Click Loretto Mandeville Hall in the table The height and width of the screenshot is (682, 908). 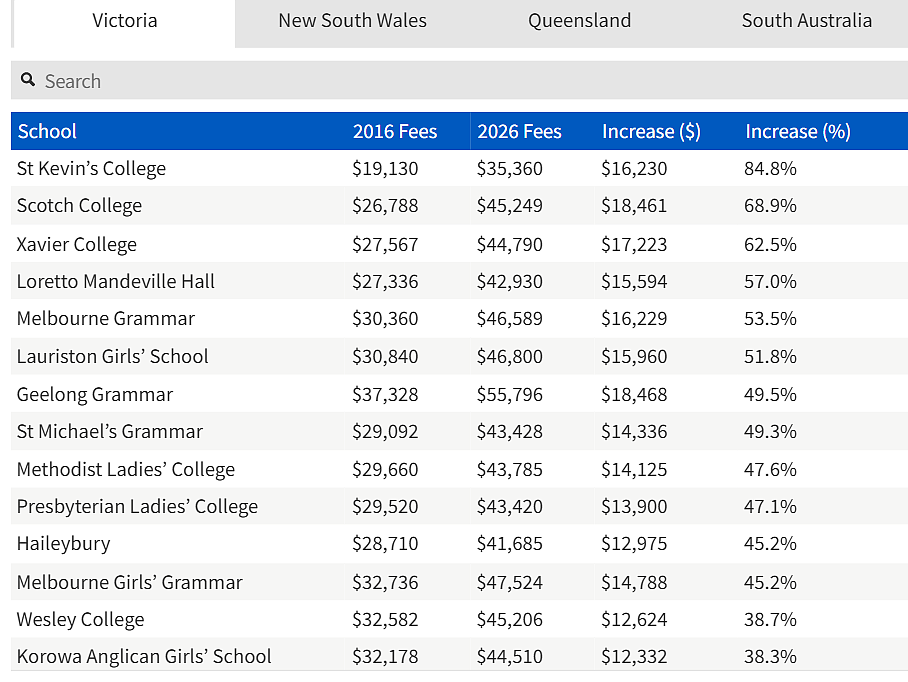point(116,281)
